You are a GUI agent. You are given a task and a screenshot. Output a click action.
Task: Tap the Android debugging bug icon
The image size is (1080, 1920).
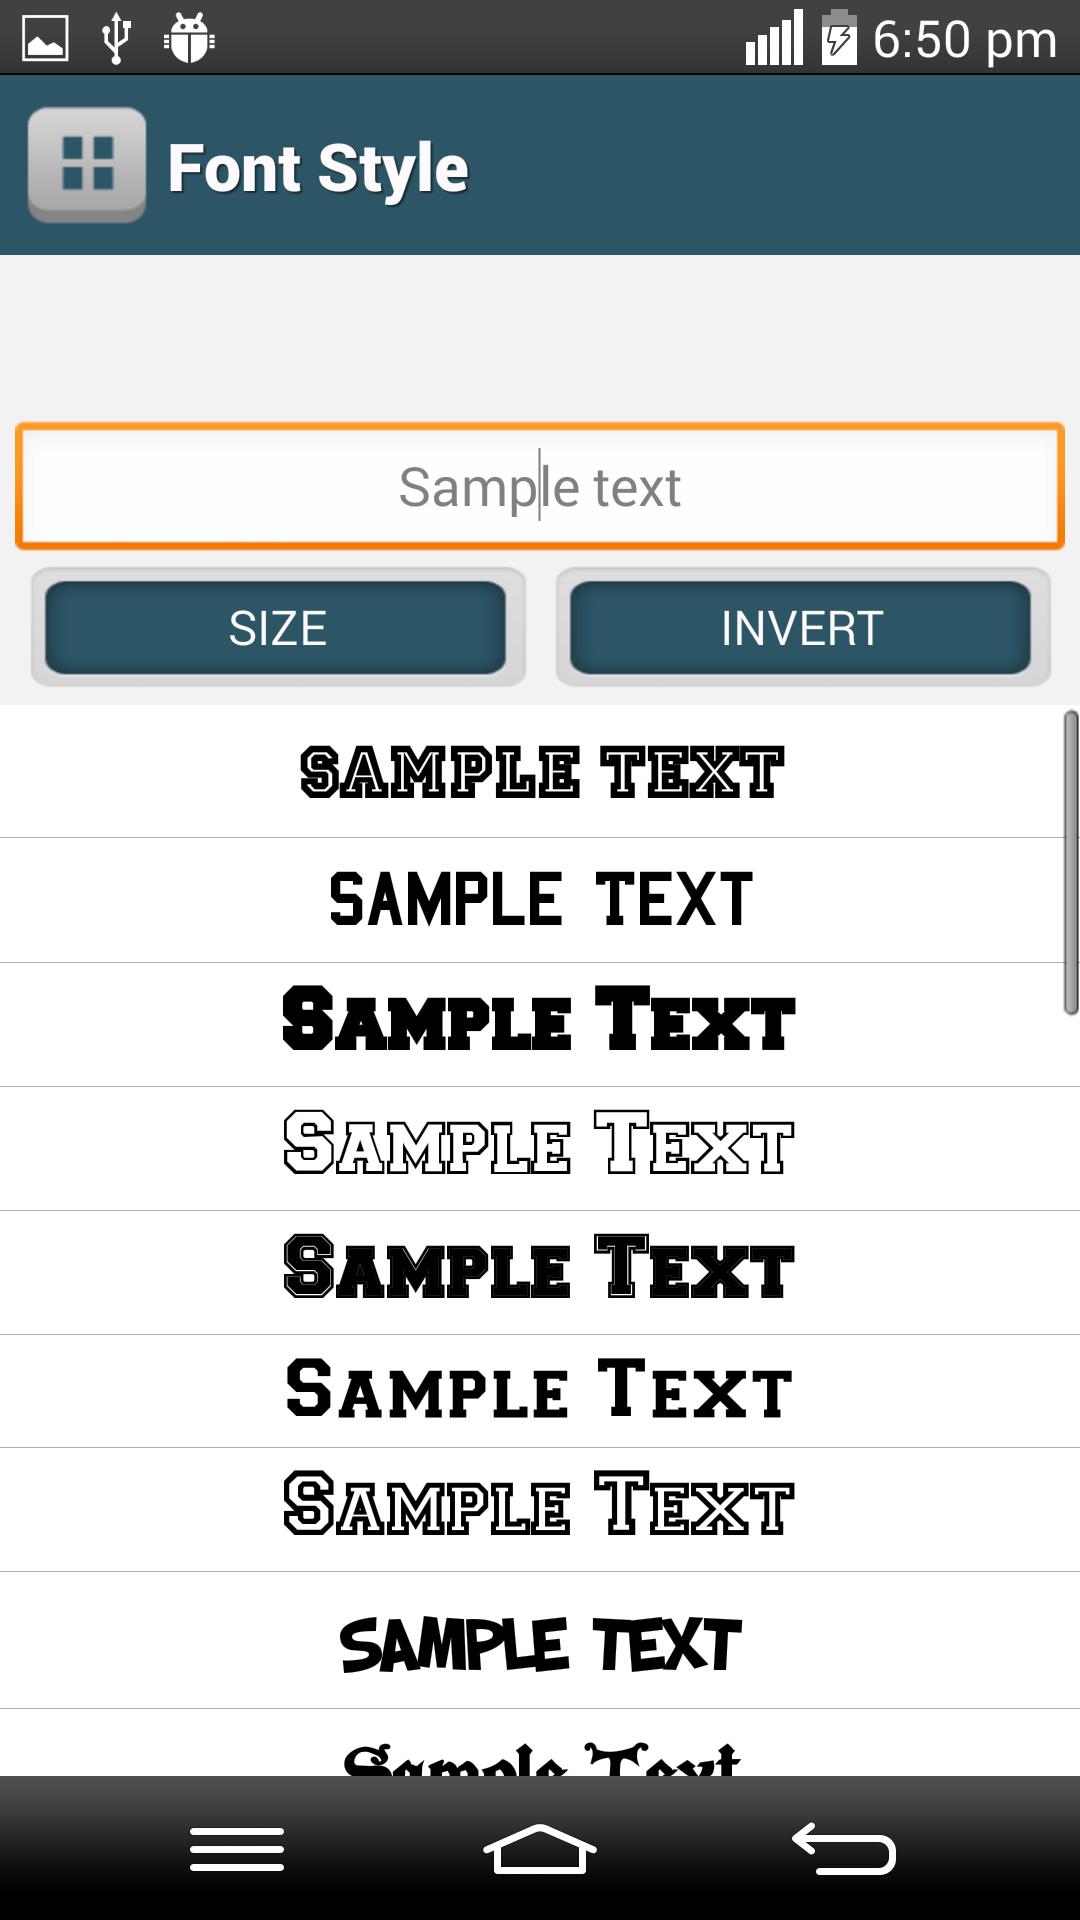coord(188,39)
